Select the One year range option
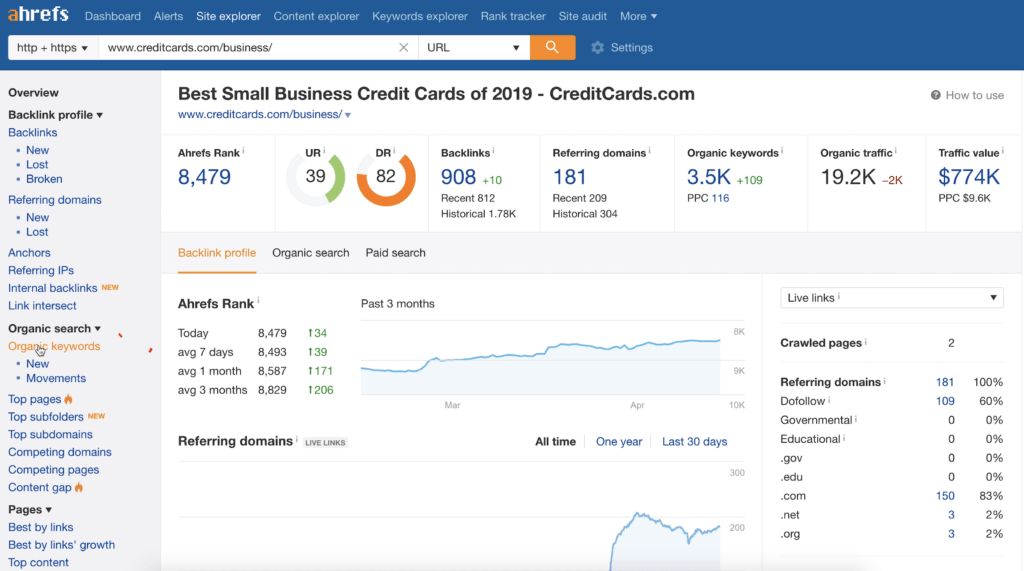The width and height of the screenshot is (1024, 571). (618, 442)
